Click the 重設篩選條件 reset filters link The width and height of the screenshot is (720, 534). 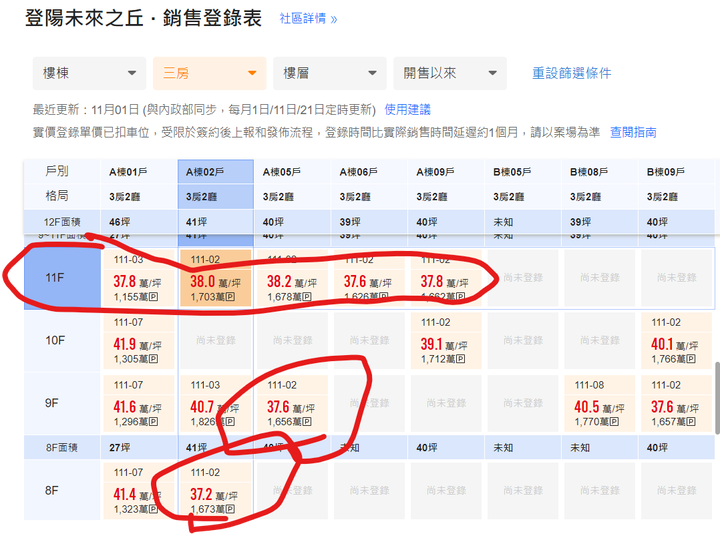coord(572,73)
